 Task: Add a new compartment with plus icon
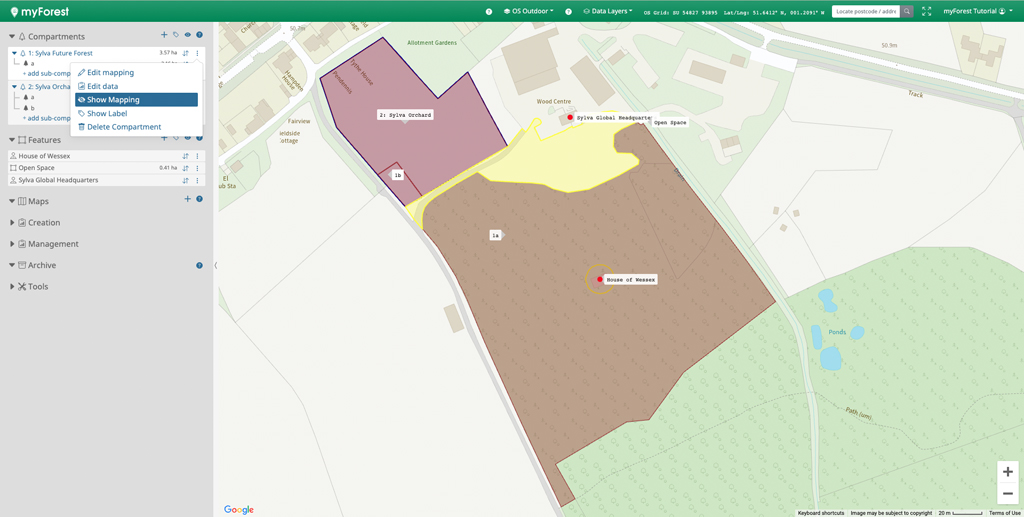164,35
